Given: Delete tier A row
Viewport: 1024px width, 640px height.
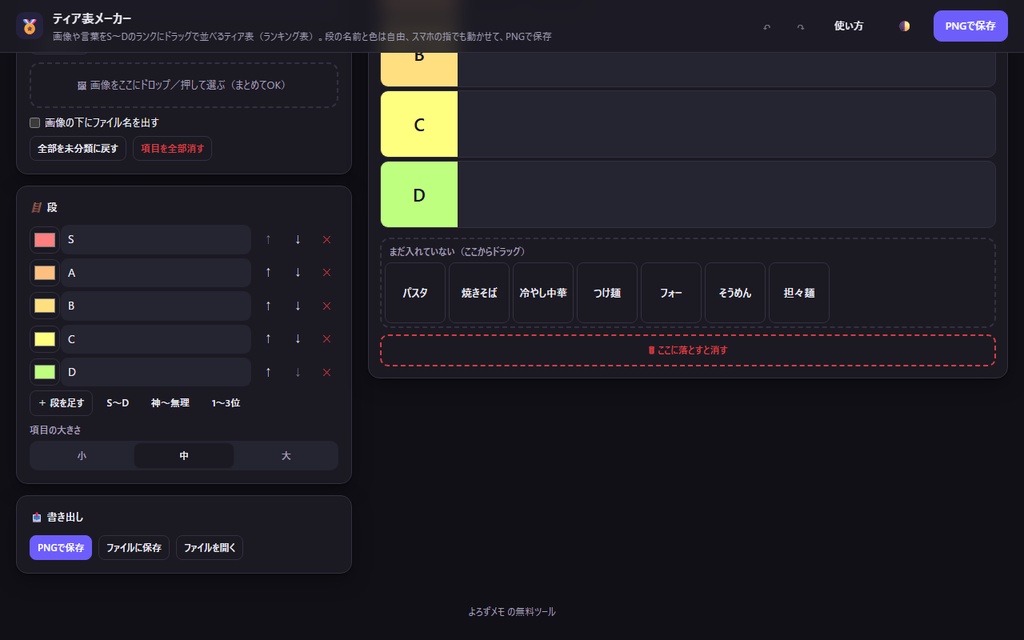Looking at the screenshot, I should click(327, 272).
